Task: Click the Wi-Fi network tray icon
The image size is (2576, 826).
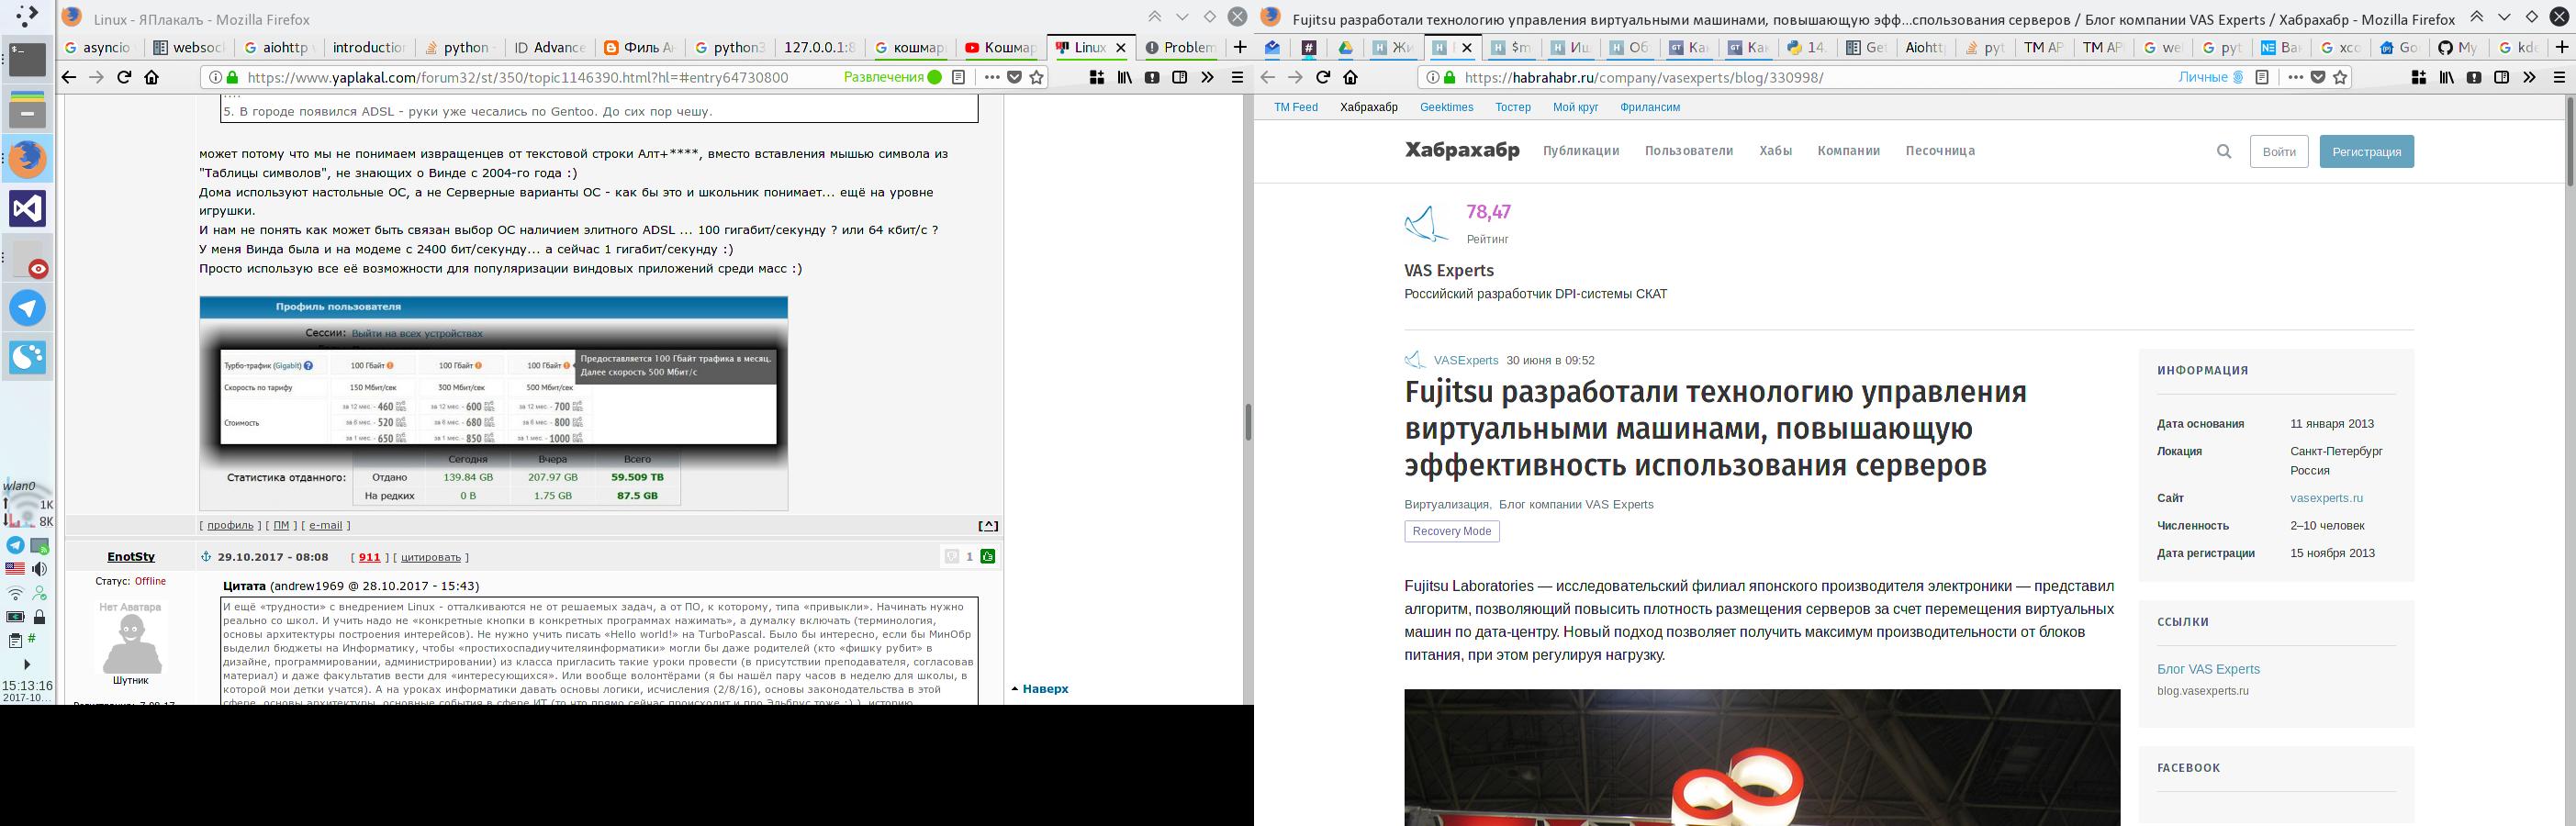Action: coord(15,593)
